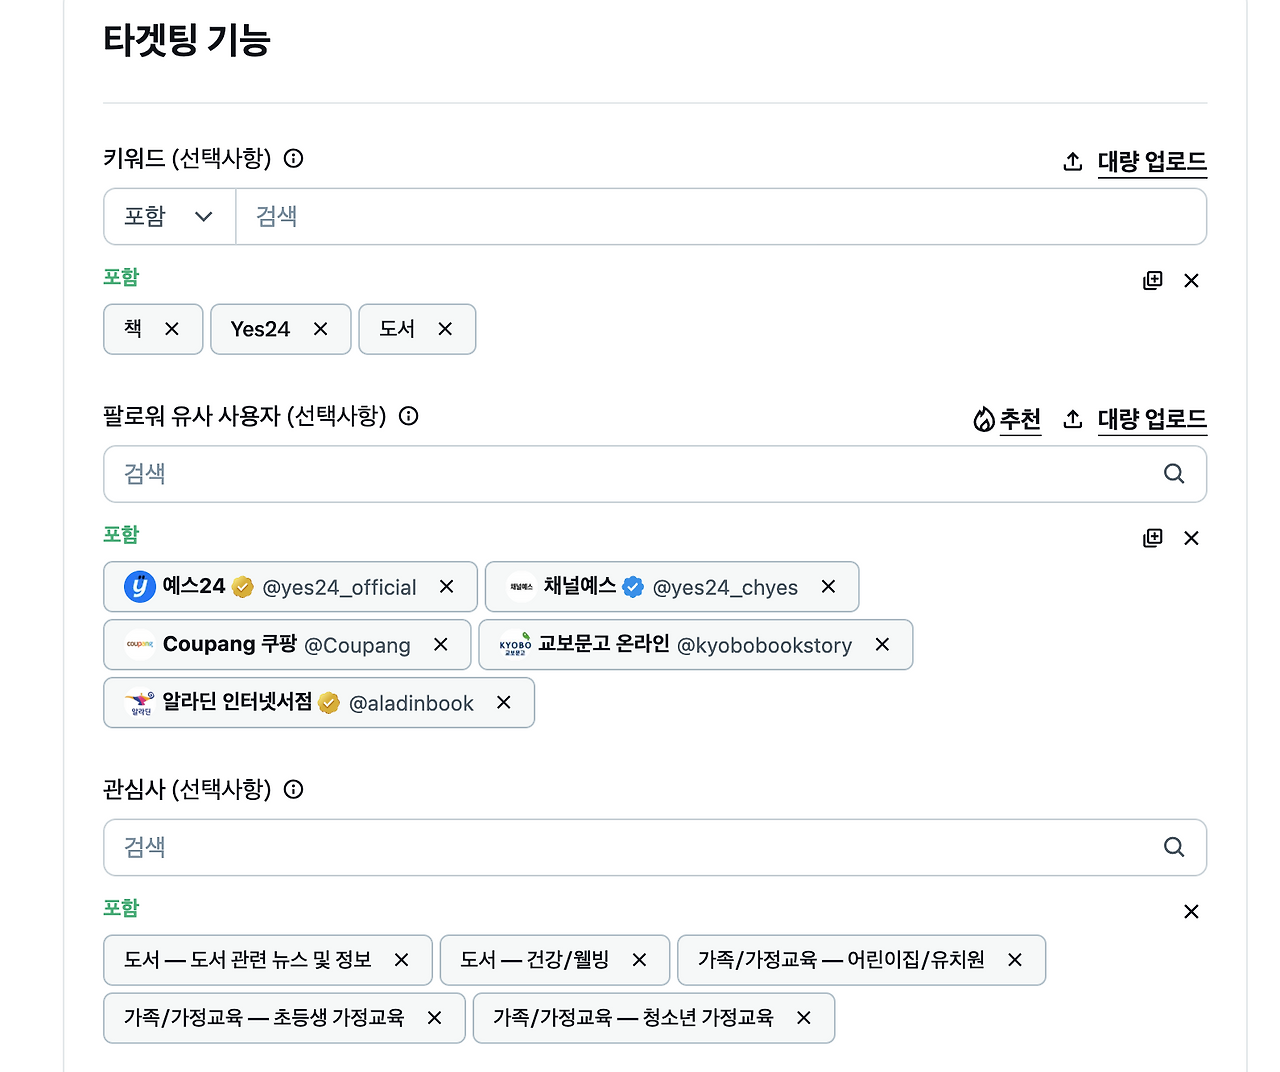Remove the 가족/가정교육 — 초등생 가정교육 interest
The width and height of the screenshot is (1280, 1072).
[434, 1018]
